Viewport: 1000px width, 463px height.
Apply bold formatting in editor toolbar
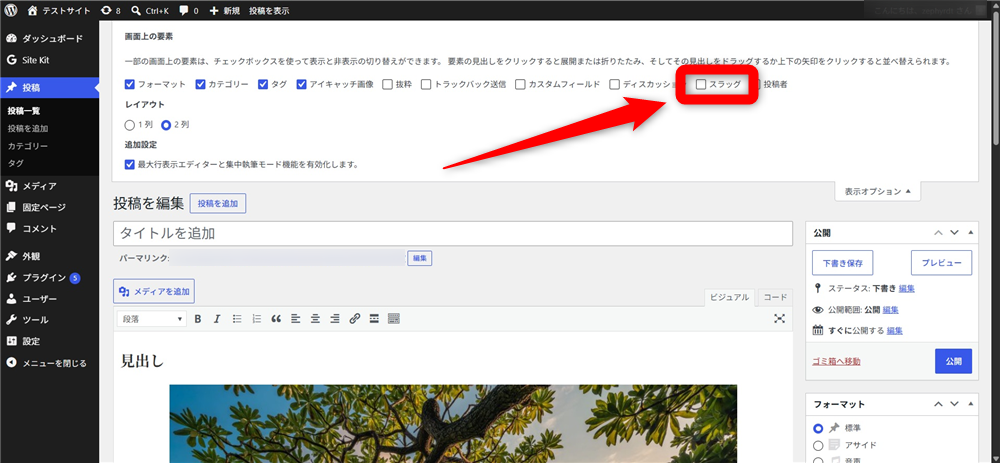[x=198, y=318]
